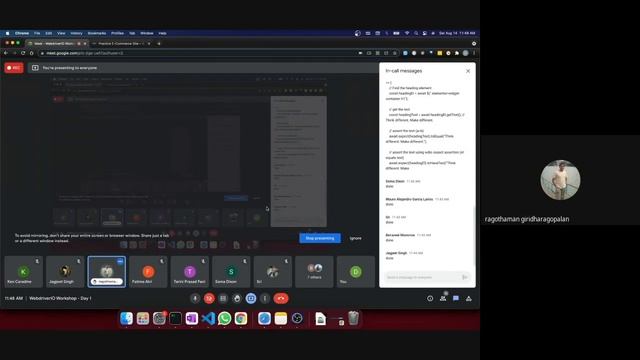Click the Stop presenting button

[x=320, y=238]
